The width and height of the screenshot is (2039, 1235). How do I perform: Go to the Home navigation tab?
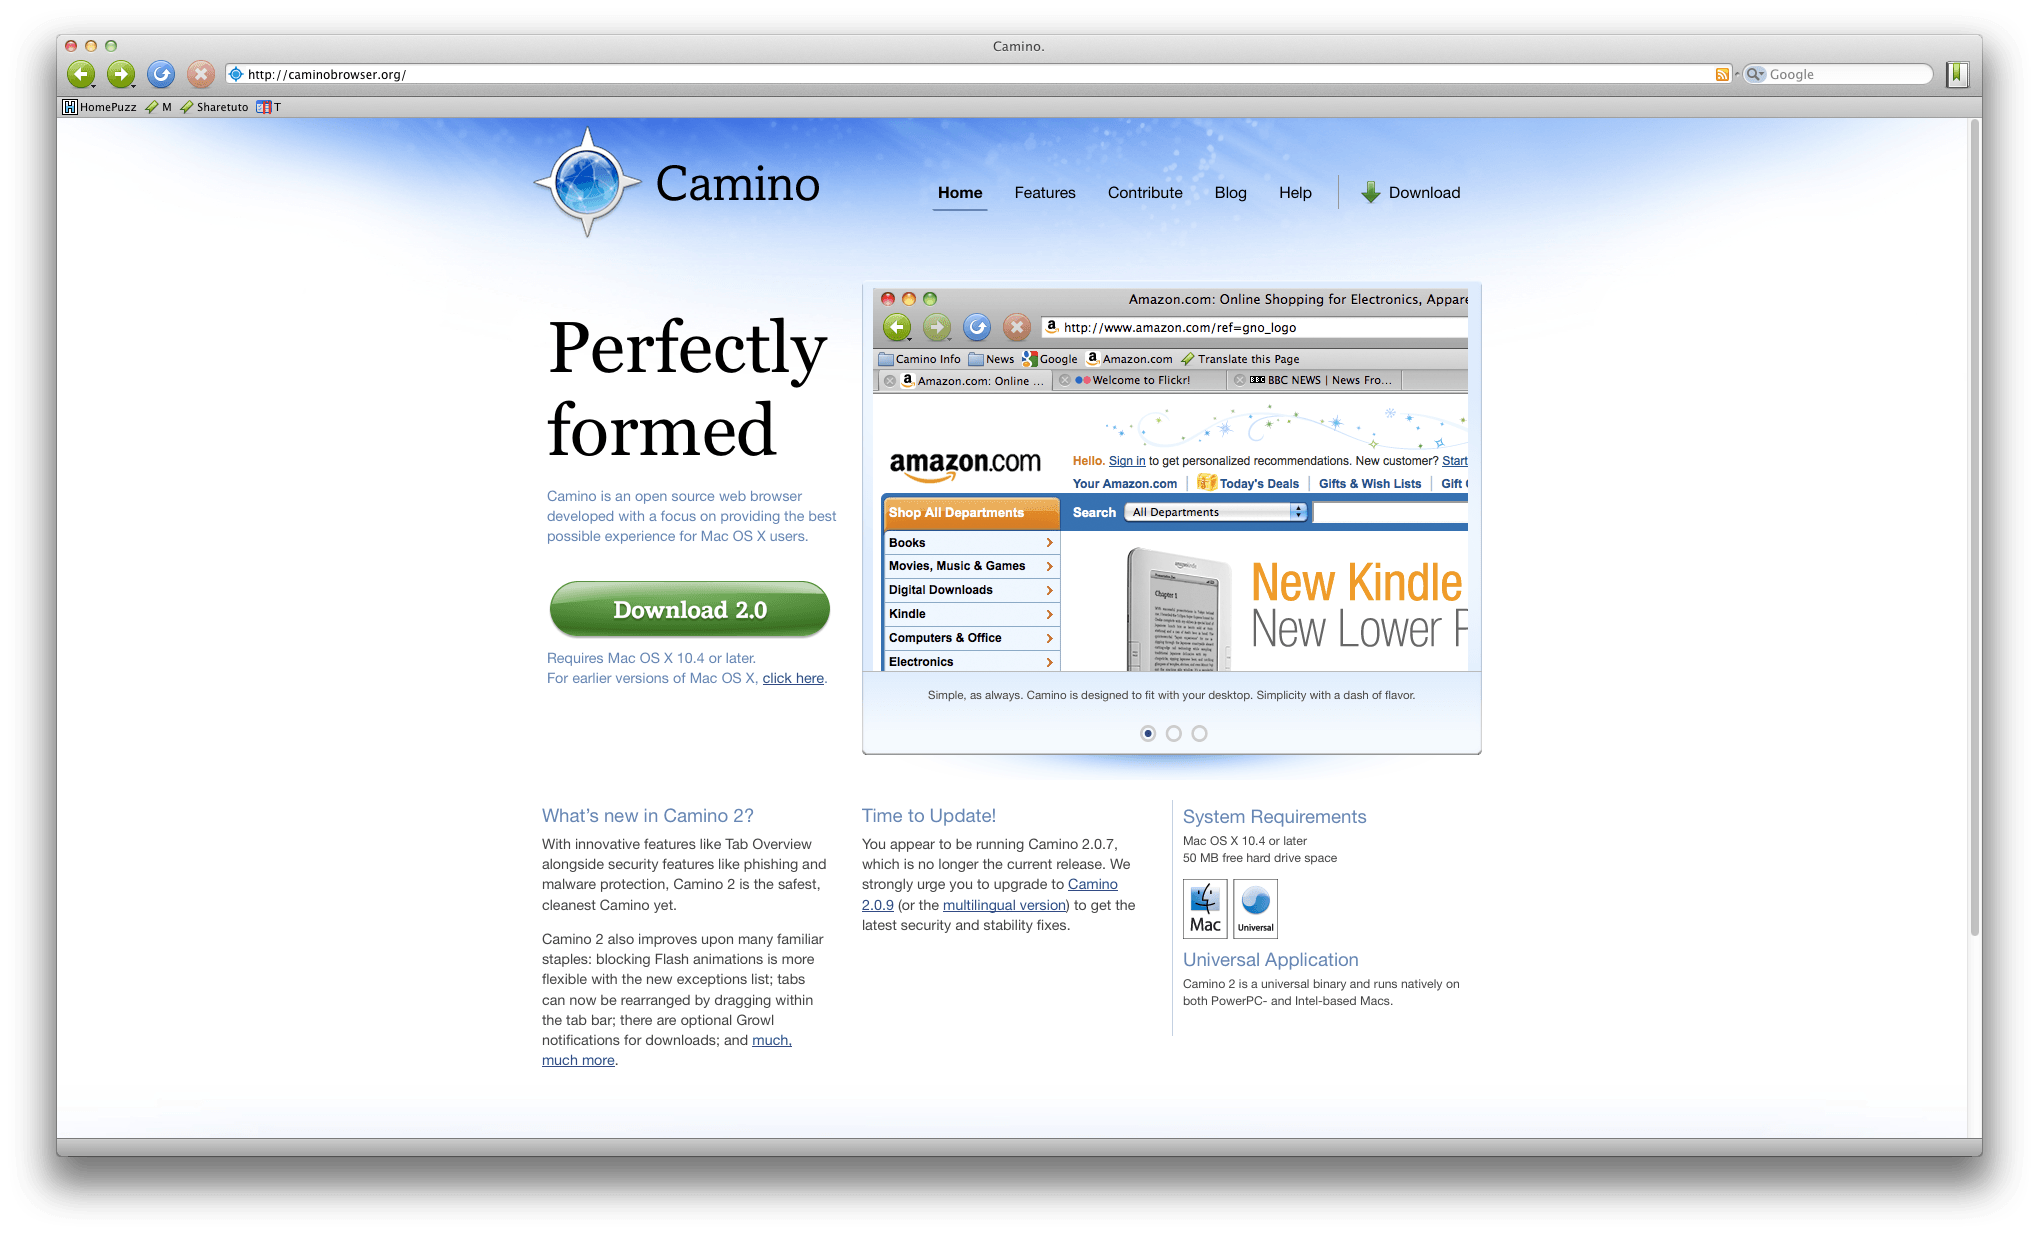960,193
